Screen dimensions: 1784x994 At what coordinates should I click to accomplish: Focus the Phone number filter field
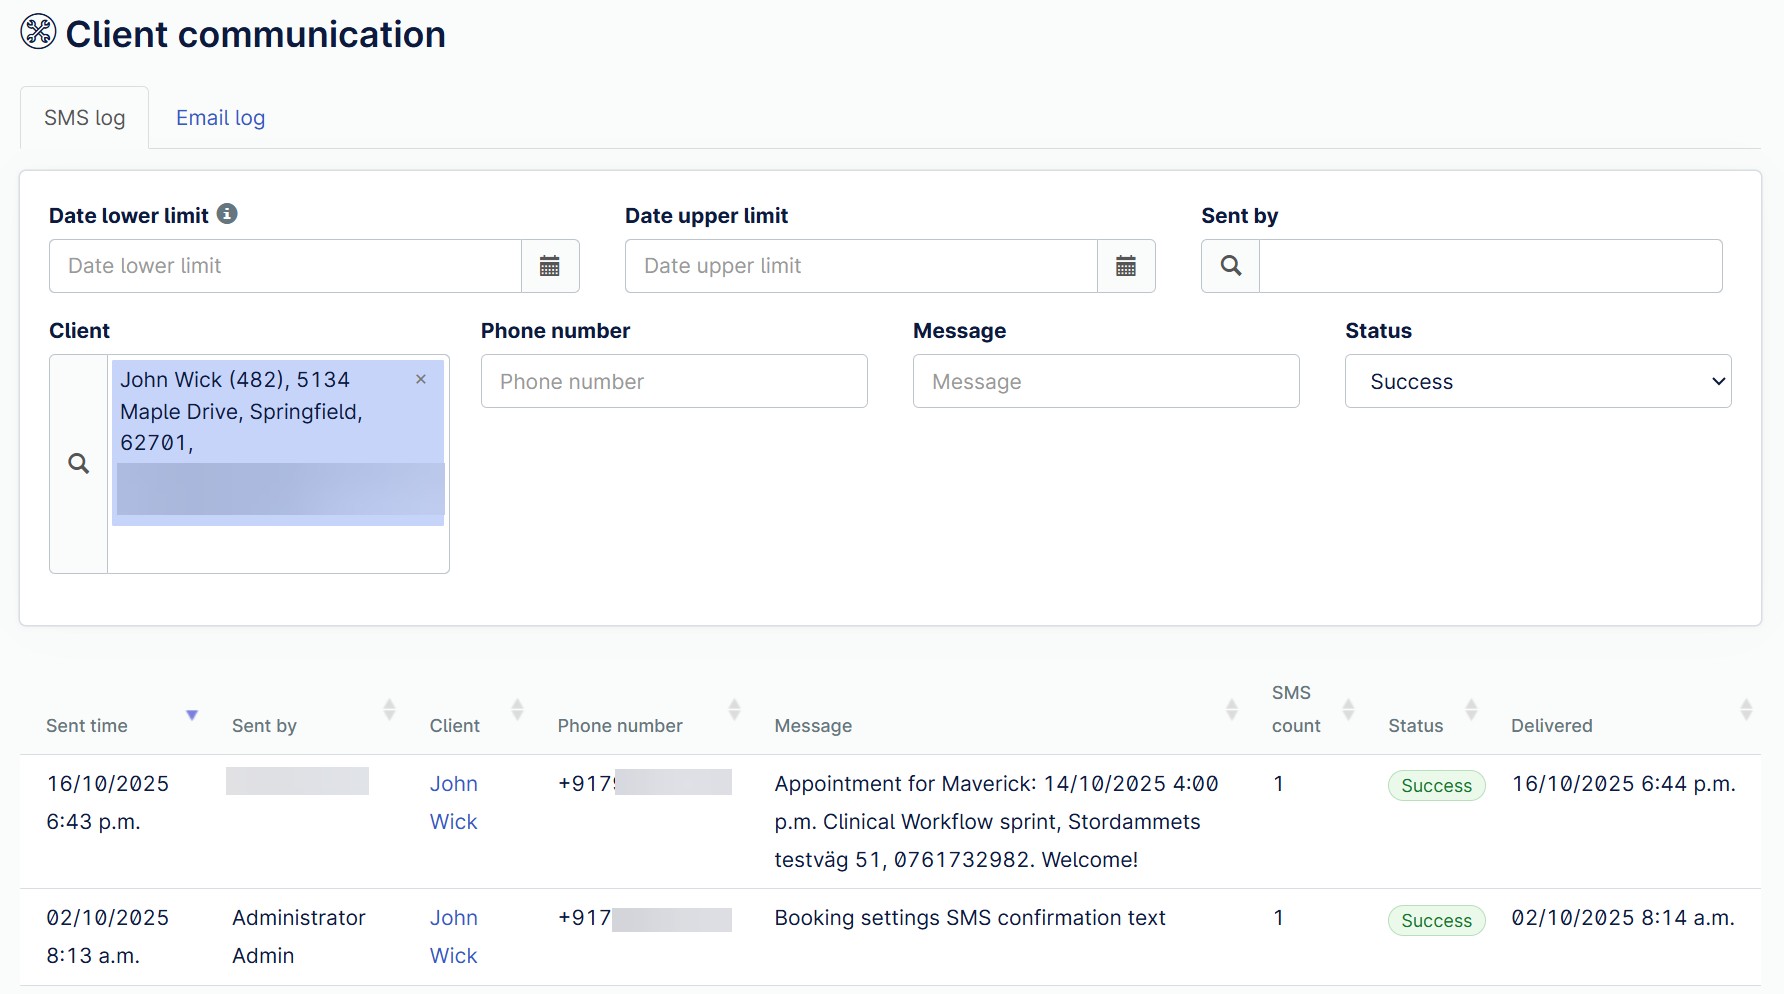674,381
